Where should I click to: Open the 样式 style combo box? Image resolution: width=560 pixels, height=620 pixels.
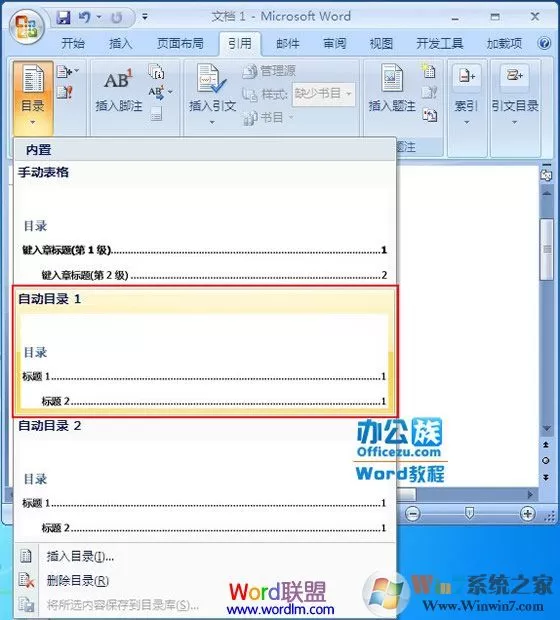pyautogui.click(x=324, y=94)
